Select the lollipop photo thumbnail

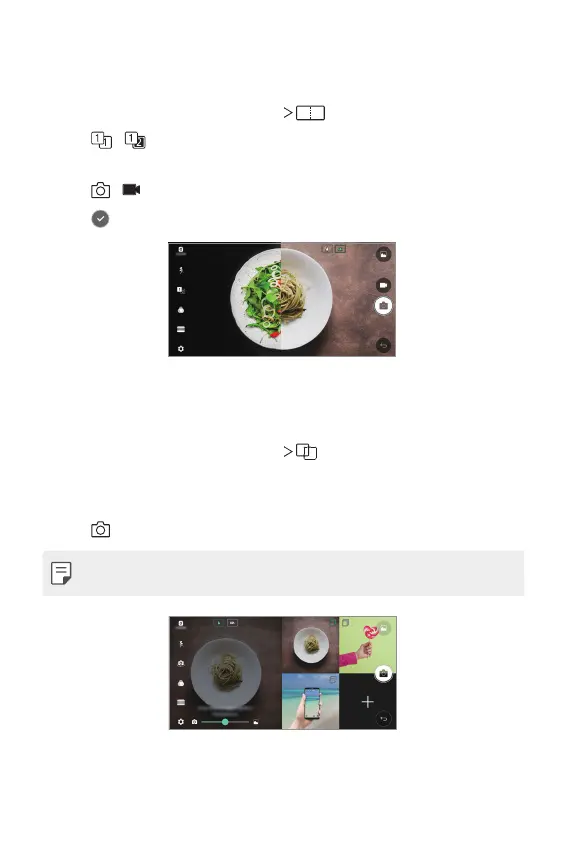coord(367,645)
